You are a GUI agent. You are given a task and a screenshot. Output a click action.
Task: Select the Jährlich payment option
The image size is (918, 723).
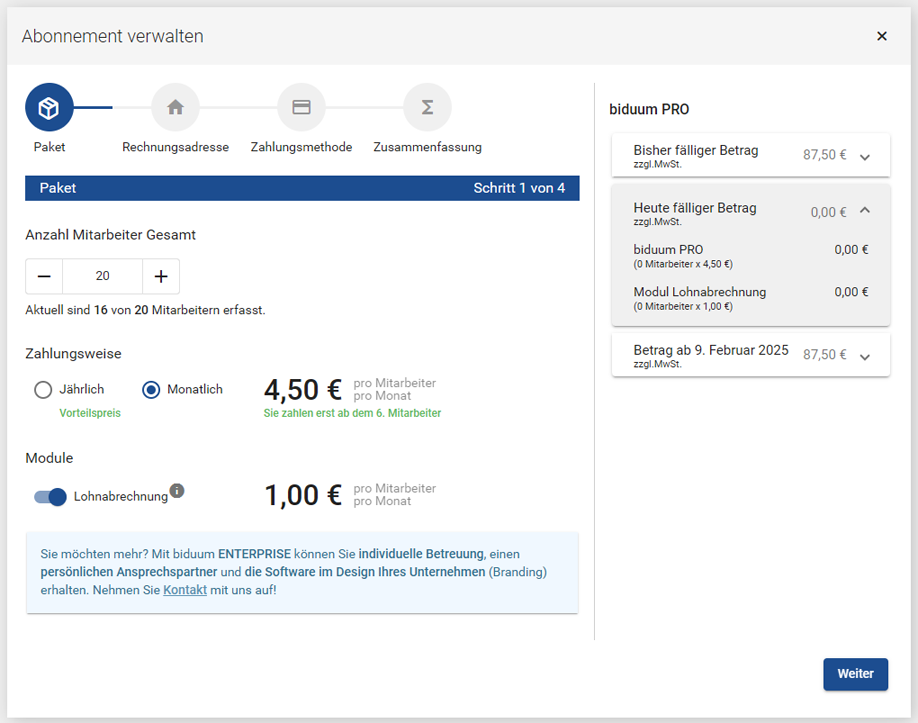[x=43, y=390]
